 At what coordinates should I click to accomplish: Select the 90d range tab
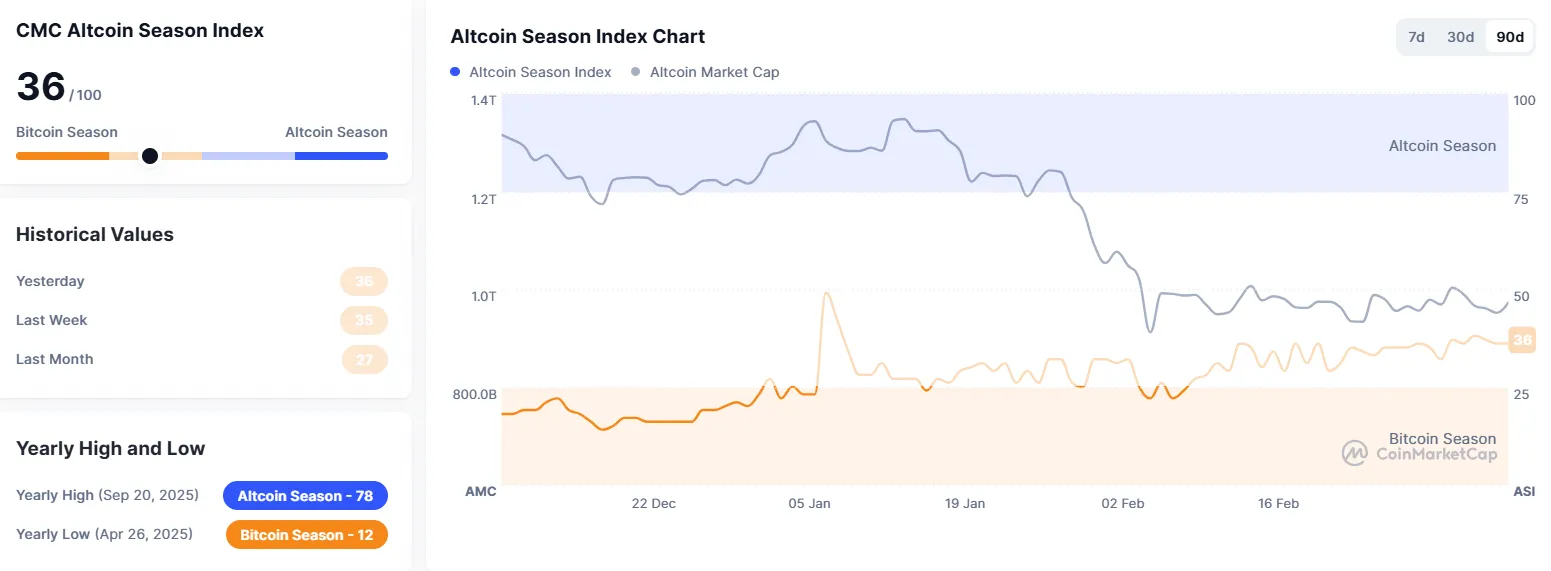1510,37
